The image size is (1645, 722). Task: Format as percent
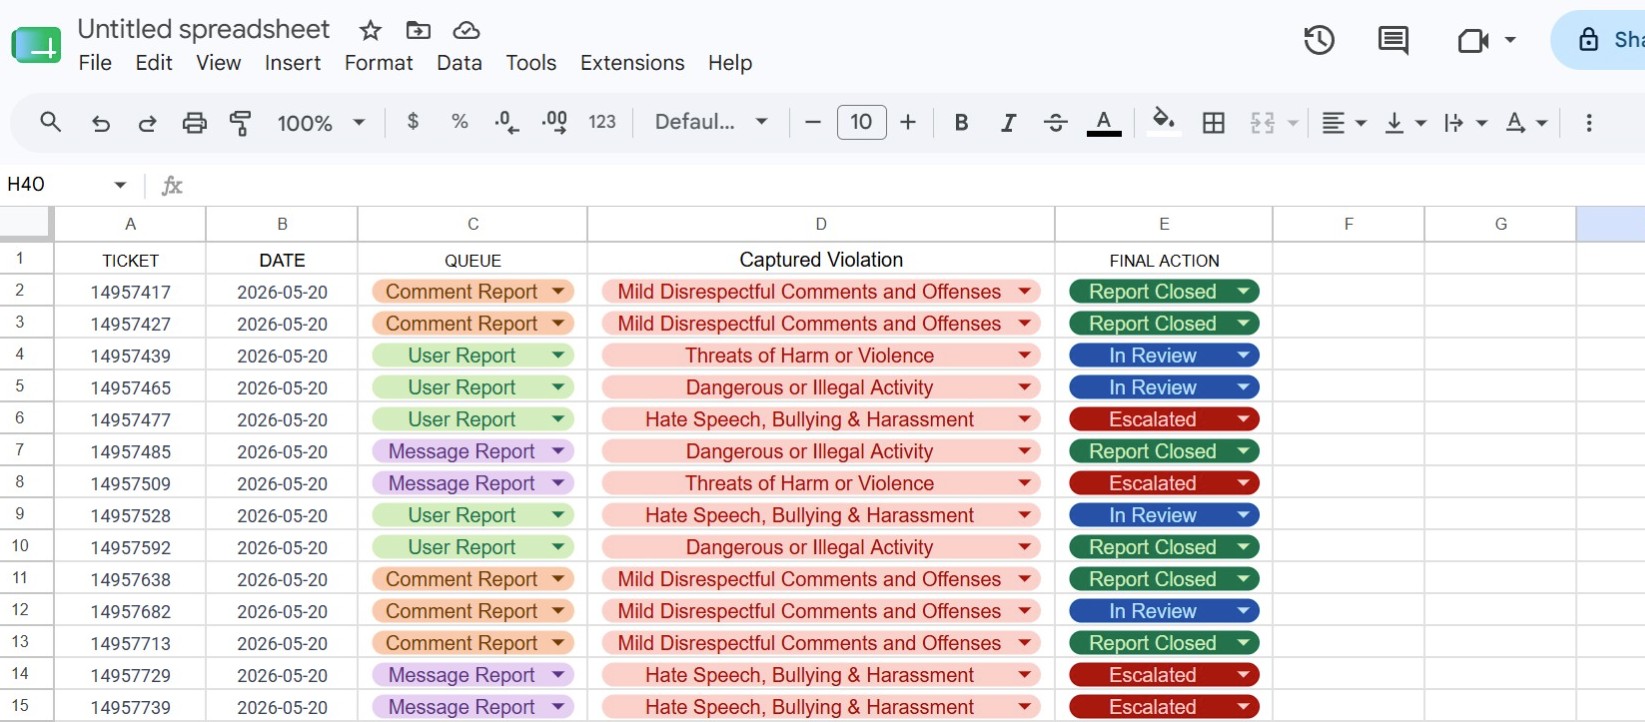tap(459, 122)
